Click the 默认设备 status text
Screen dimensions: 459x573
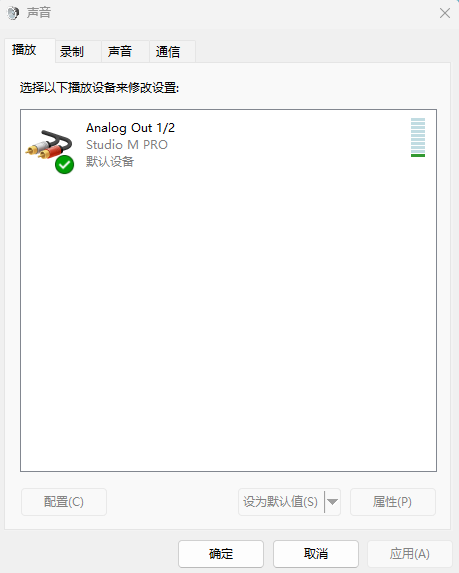pyautogui.click(x=110, y=161)
